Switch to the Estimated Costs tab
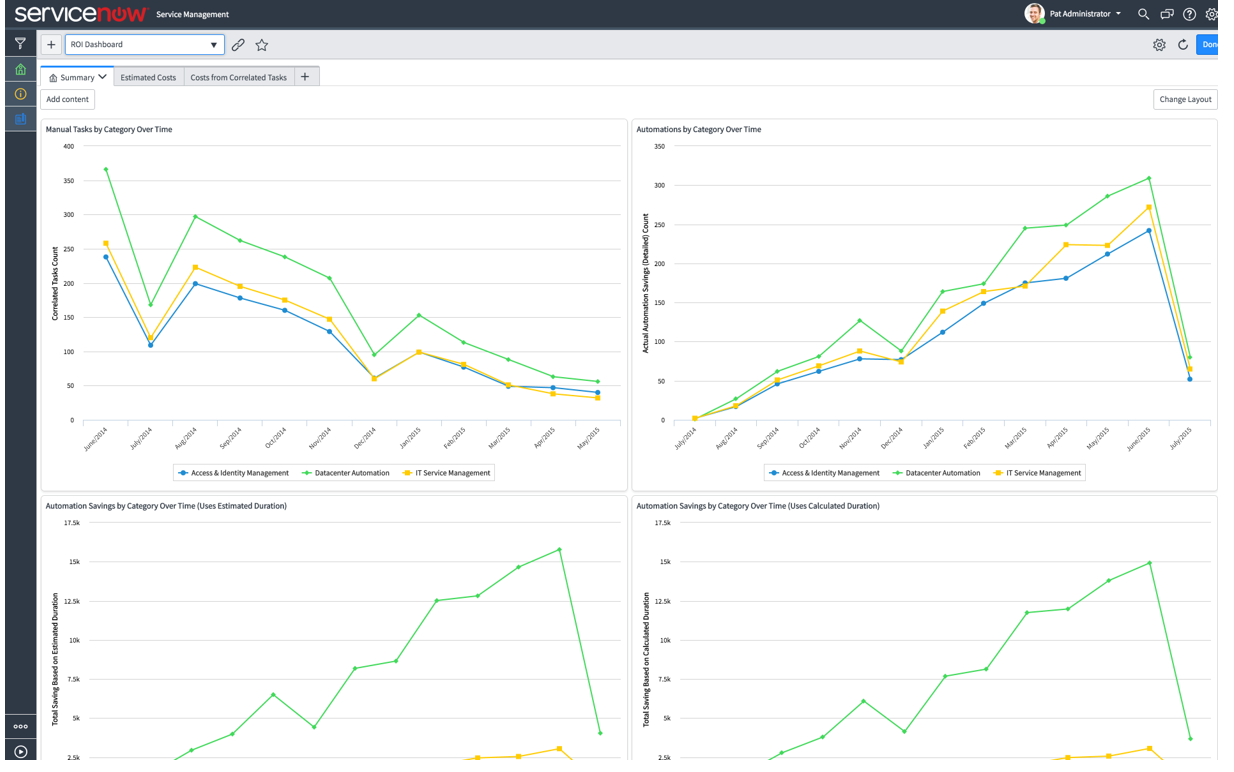 click(x=148, y=77)
